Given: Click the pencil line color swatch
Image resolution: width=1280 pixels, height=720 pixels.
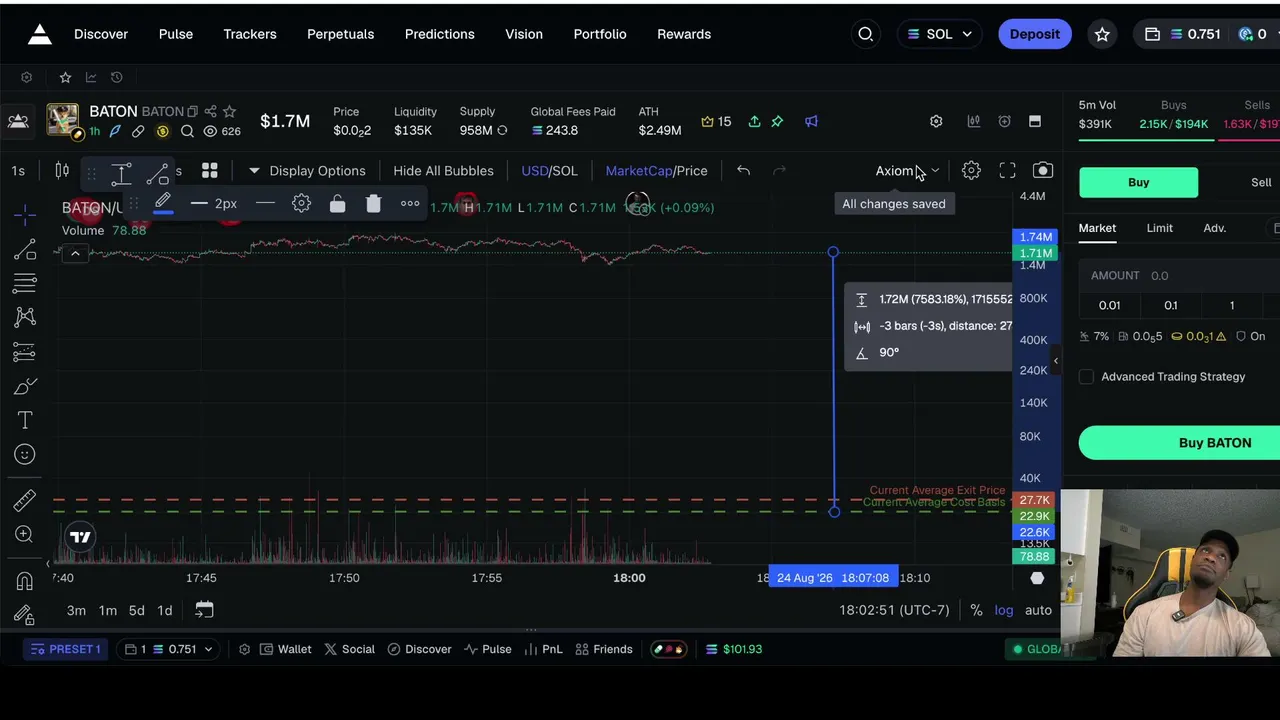Looking at the screenshot, I should (163, 204).
